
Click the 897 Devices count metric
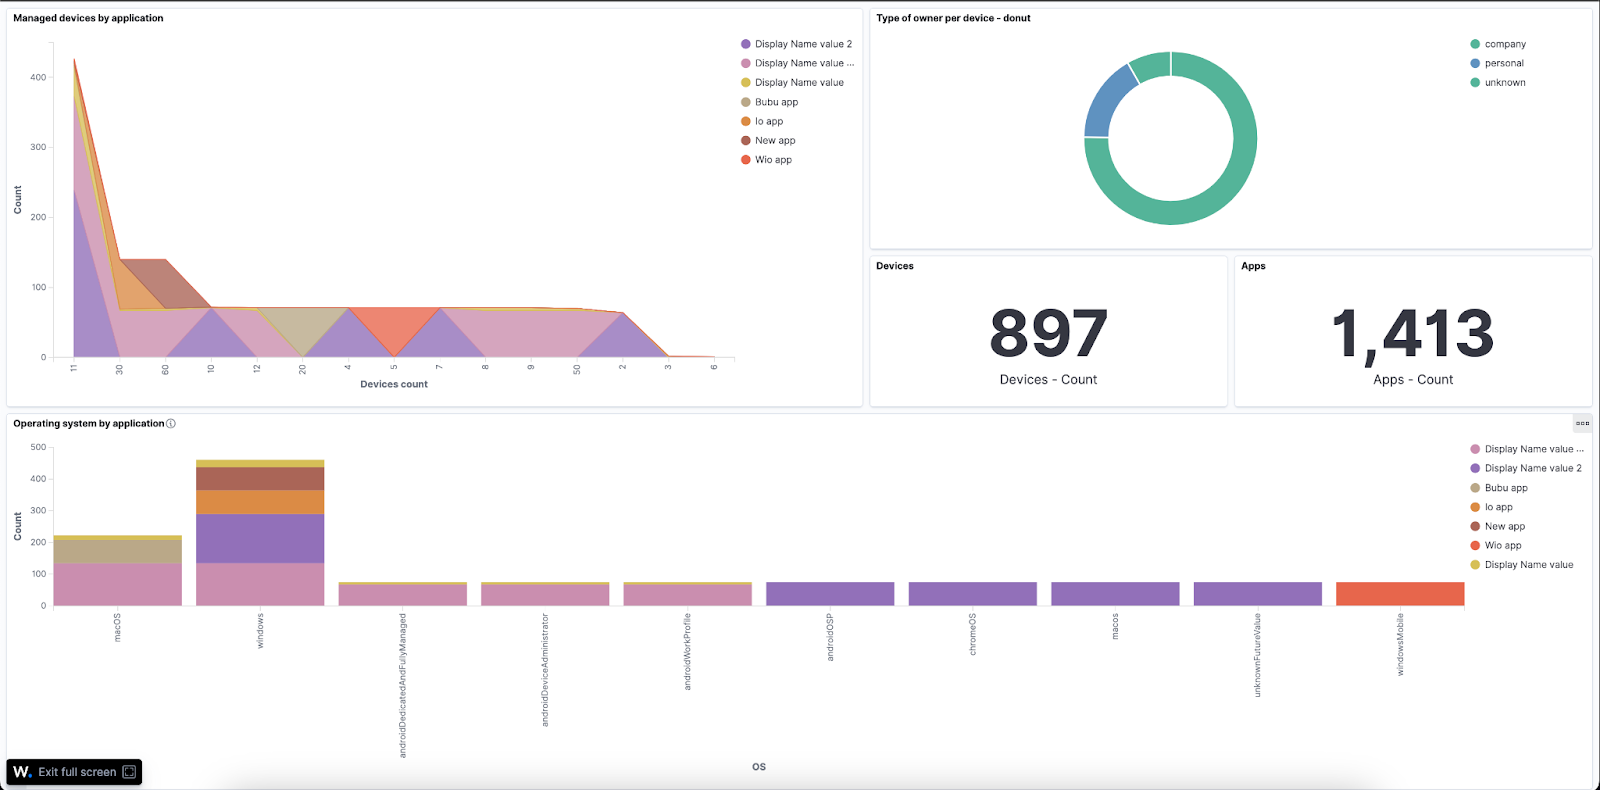[1048, 334]
